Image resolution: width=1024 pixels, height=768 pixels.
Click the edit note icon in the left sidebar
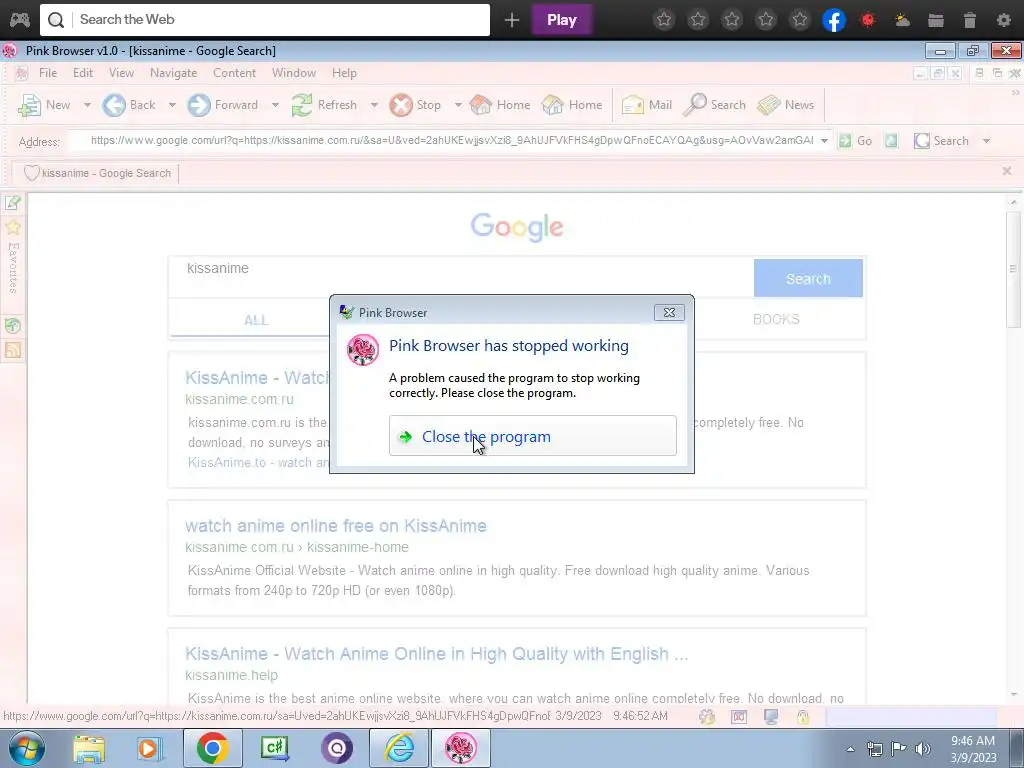click(x=12, y=202)
